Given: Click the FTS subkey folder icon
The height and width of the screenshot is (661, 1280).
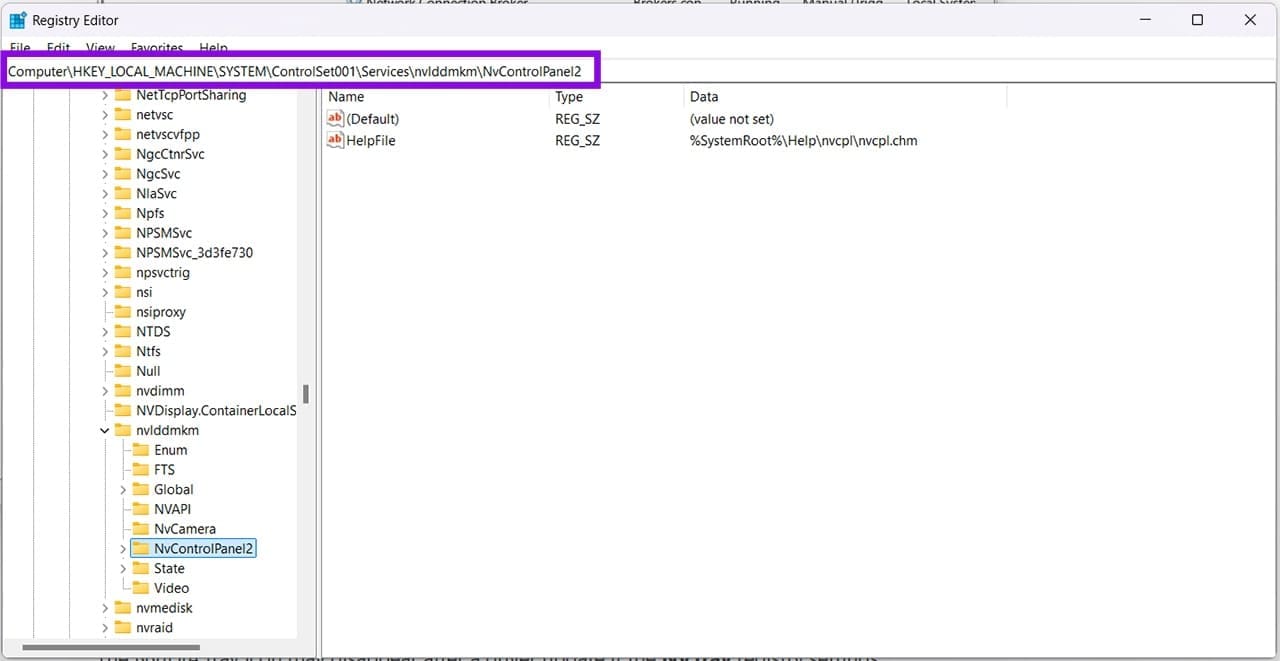Looking at the screenshot, I should [140, 470].
